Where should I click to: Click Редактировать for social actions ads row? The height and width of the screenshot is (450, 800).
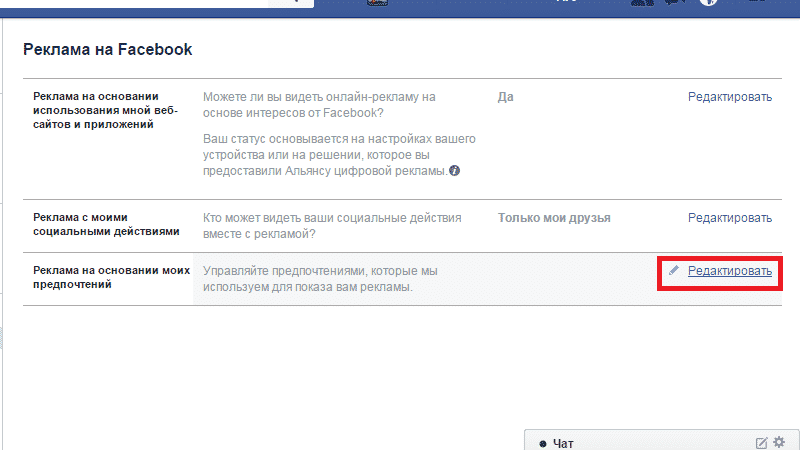tap(730, 218)
